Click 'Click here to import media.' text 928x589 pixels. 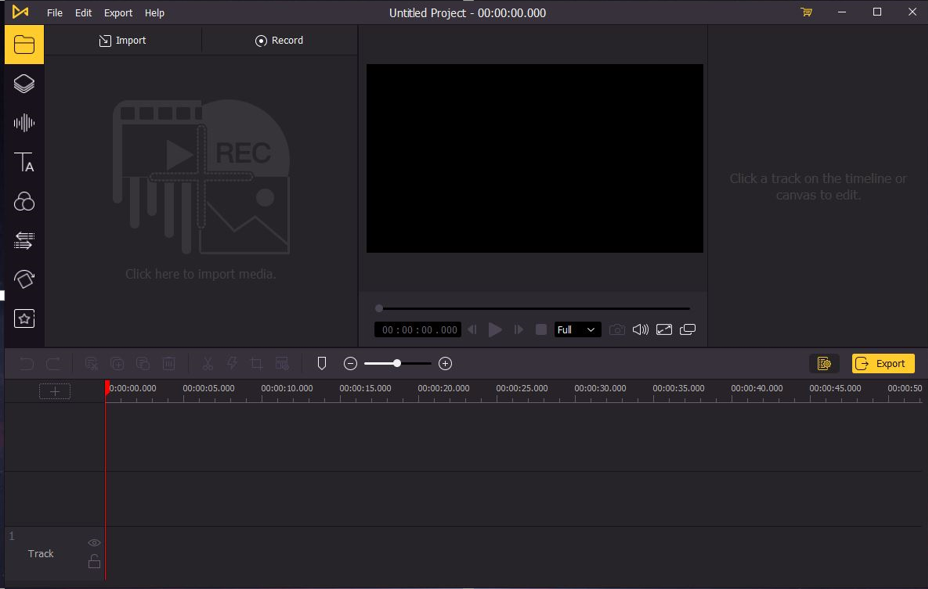[x=200, y=274]
